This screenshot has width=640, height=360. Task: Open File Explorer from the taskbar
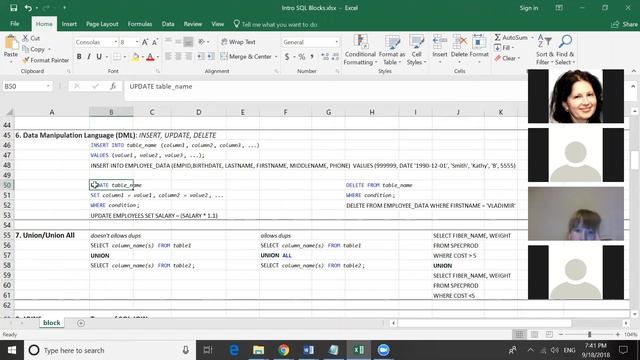point(258,350)
